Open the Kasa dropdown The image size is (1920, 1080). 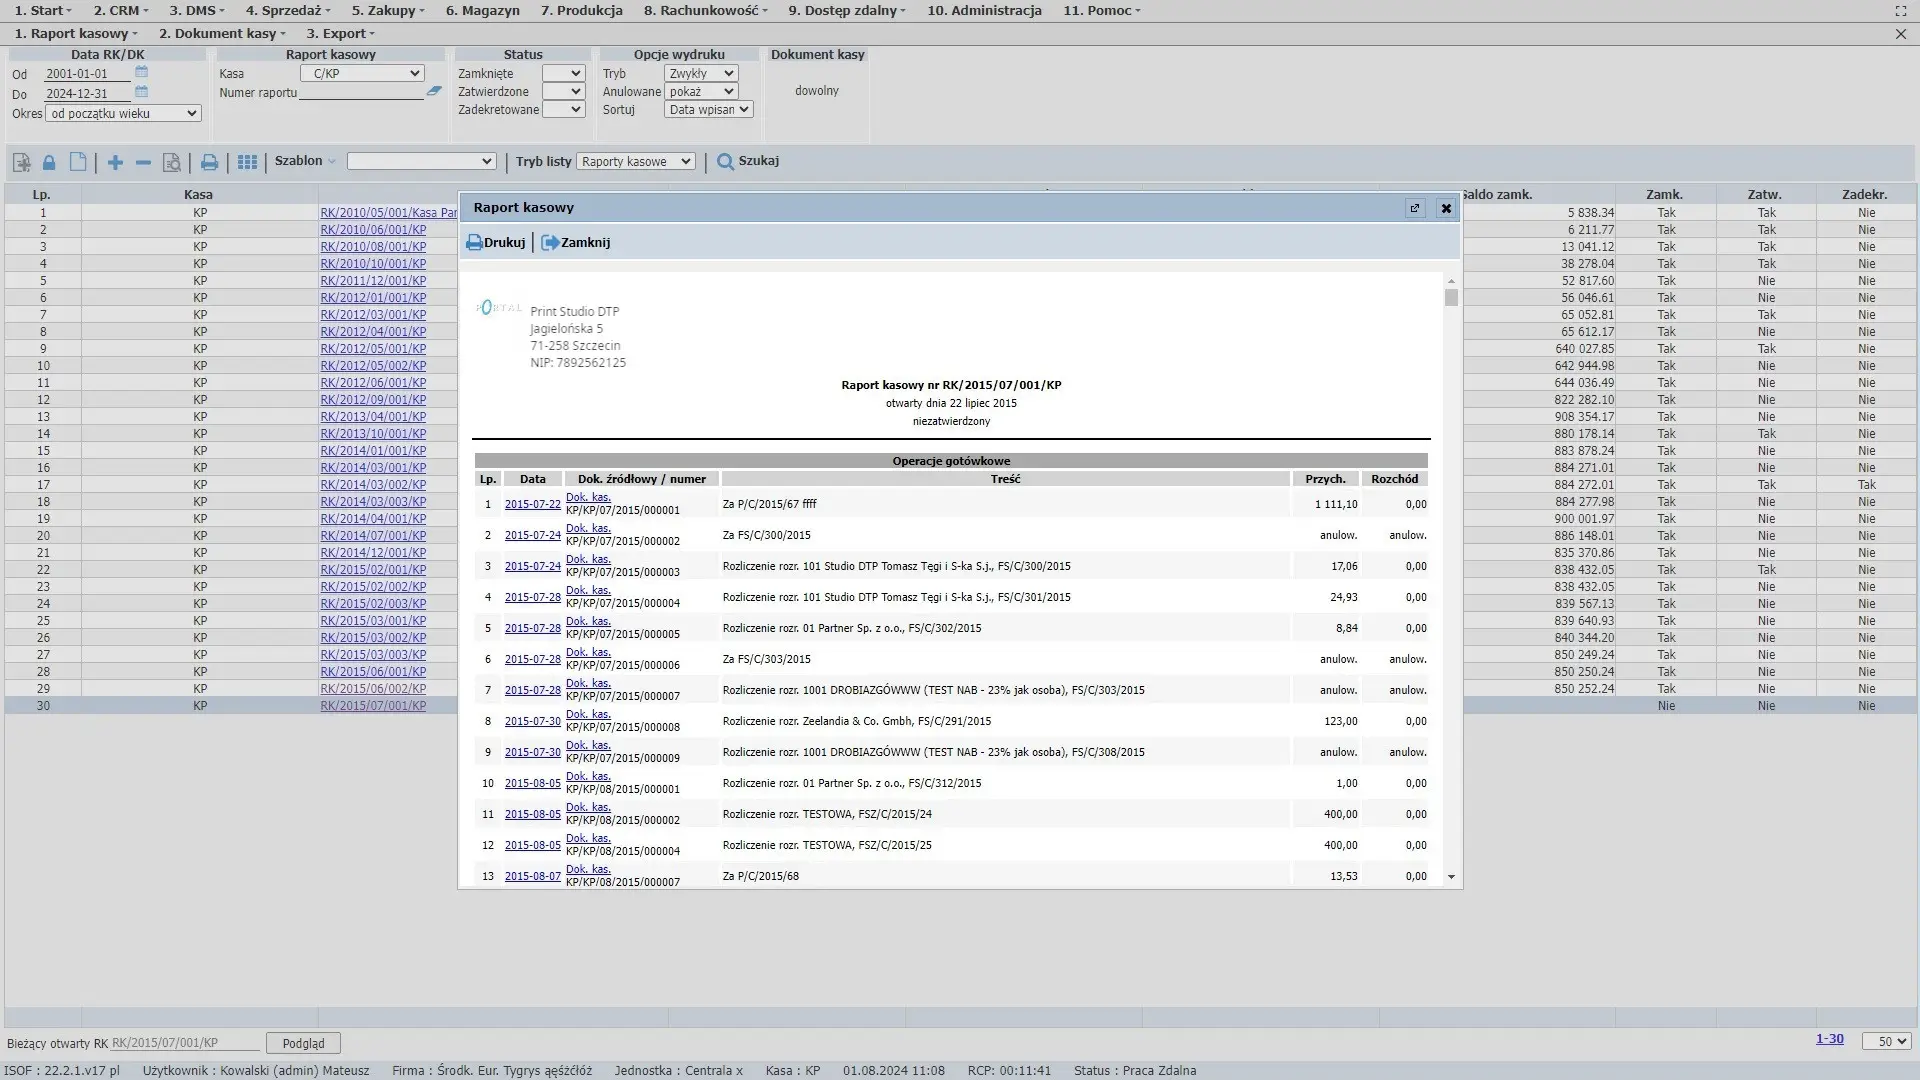click(362, 73)
